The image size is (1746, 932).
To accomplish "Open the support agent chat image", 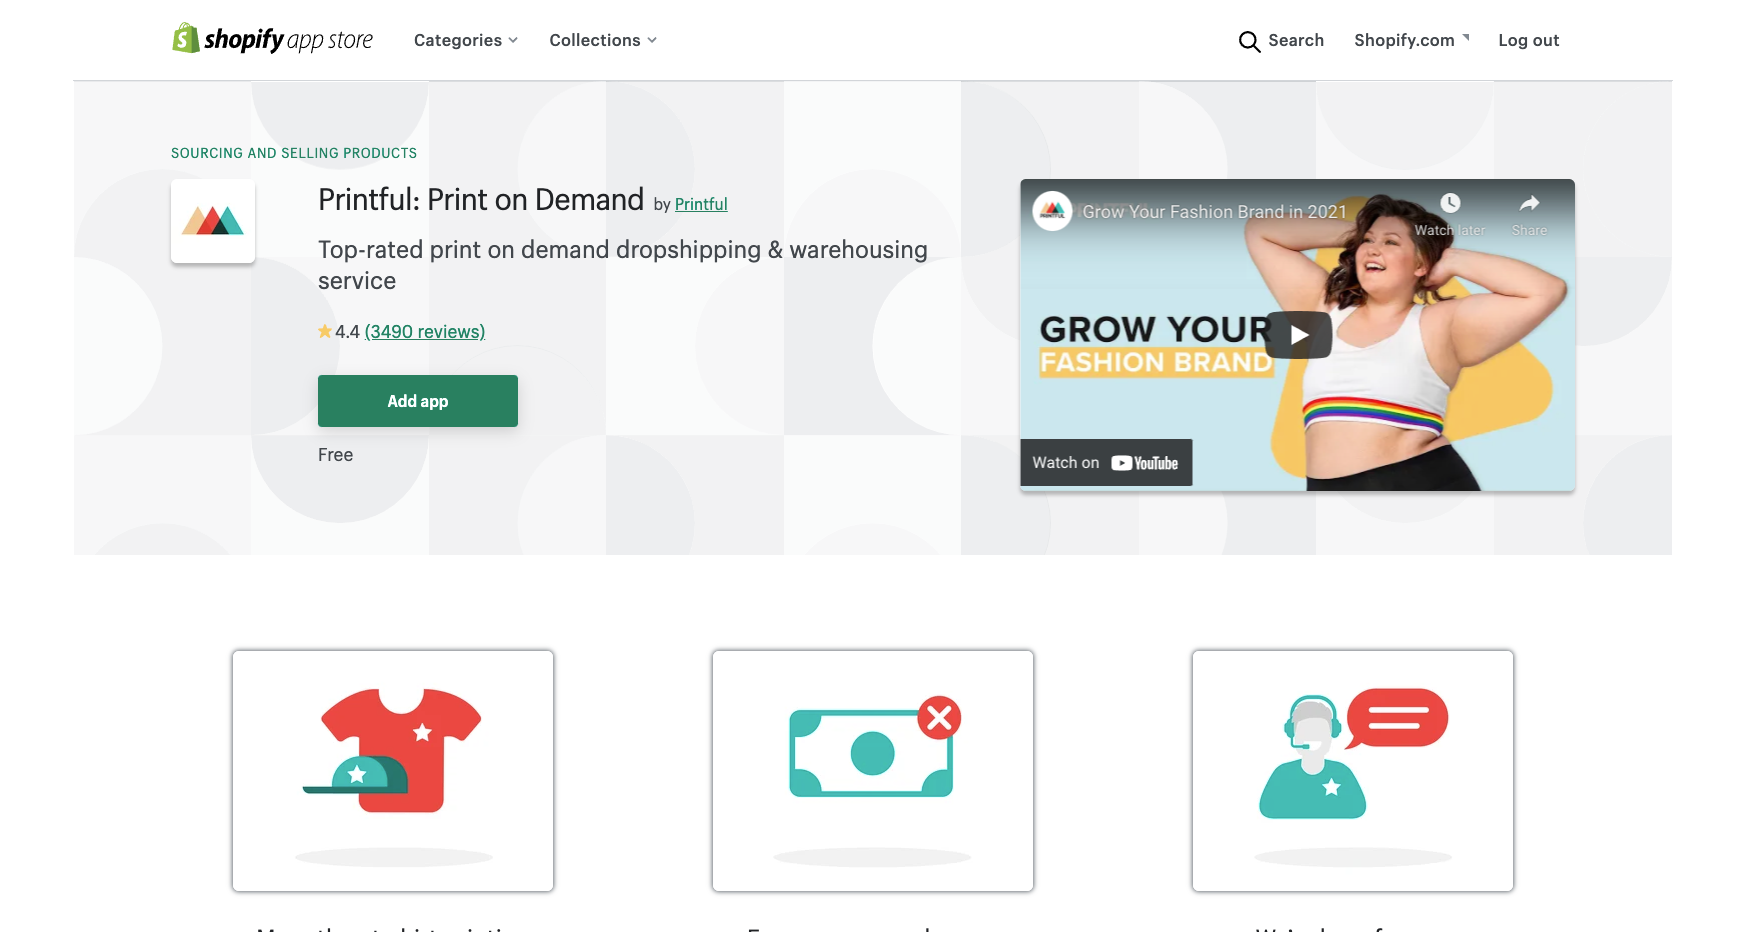I will click(1353, 771).
